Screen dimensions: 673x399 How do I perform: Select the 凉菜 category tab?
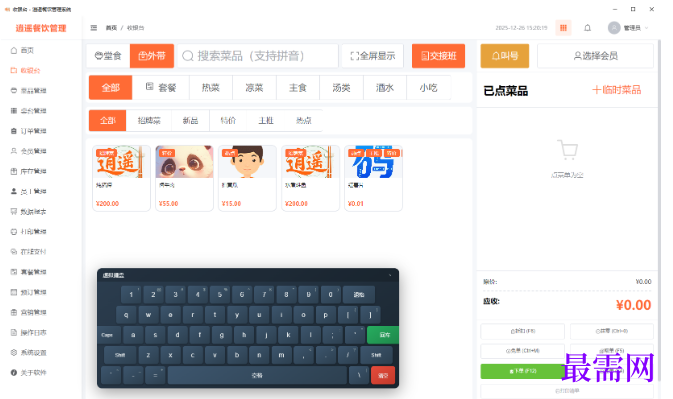click(255, 88)
